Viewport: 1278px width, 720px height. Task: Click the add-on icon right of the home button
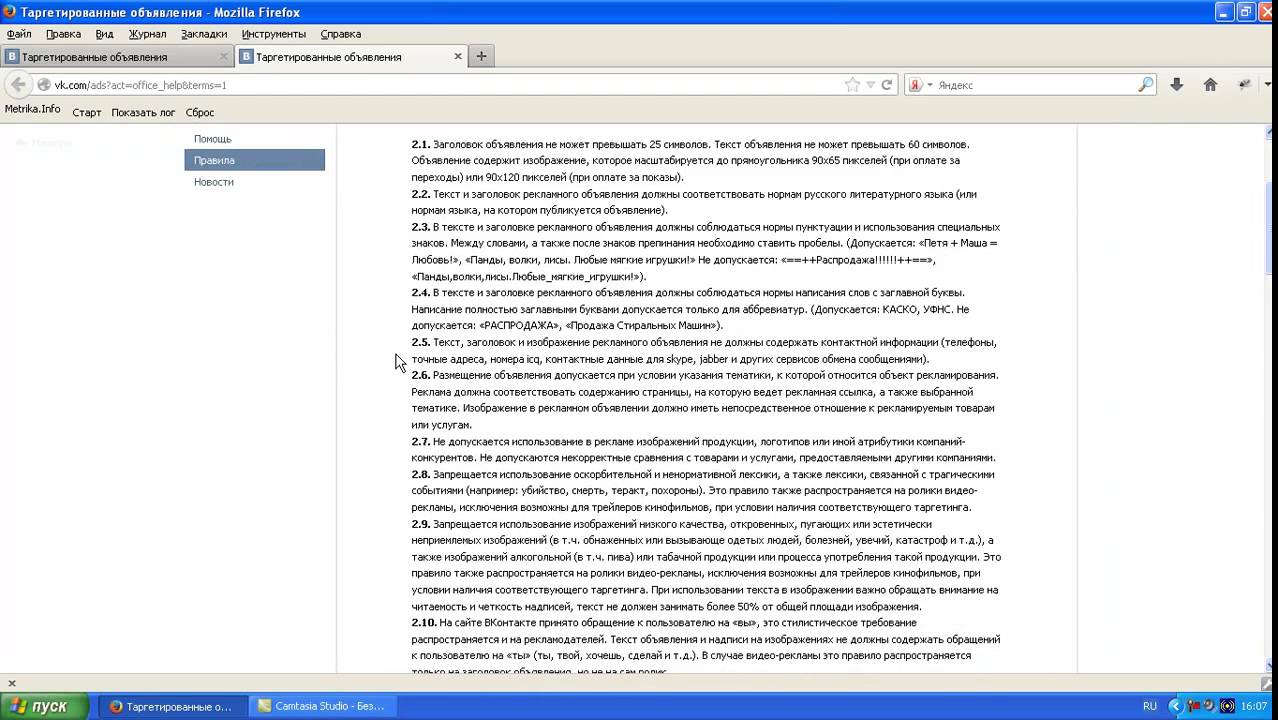(x=1245, y=85)
